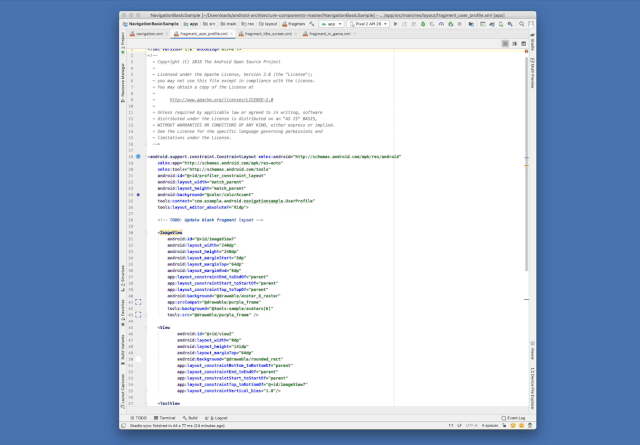Switch editor to Code-only view mode
This screenshot has width=640, height=445.
tap(504, 43)
